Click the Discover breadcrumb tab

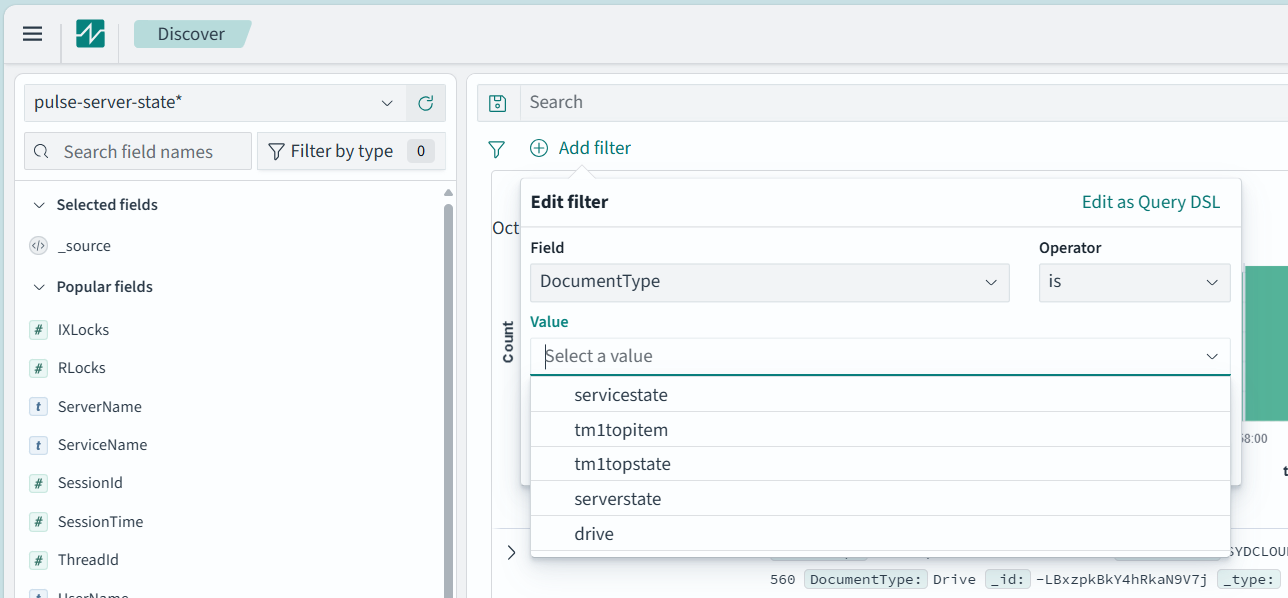tap(191, 34)
